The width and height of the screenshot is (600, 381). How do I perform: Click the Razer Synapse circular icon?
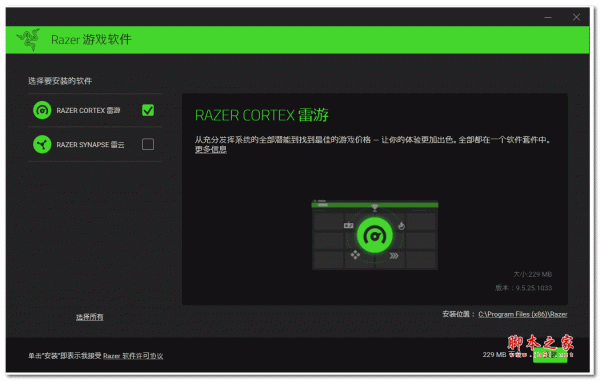[42, 144]
